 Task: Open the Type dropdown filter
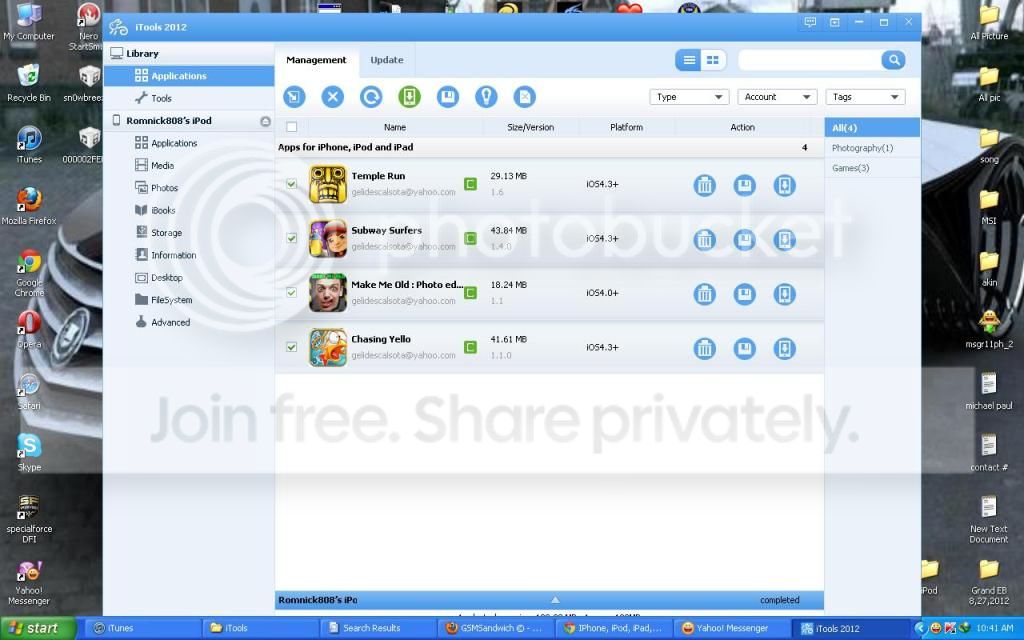tap(689, 97)
